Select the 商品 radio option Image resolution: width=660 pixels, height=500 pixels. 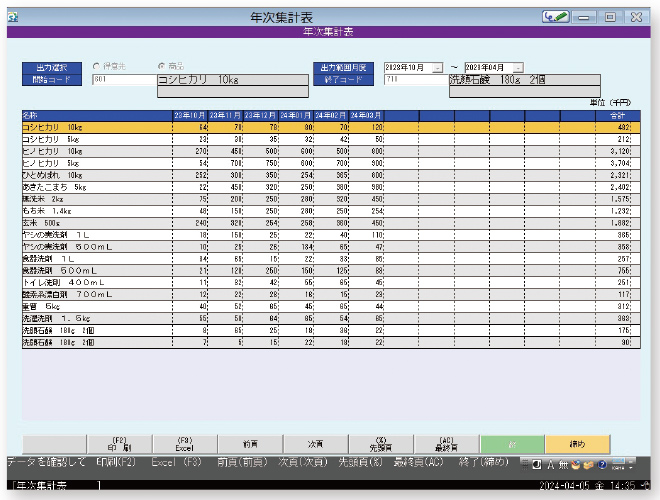(x=161, y=65)
